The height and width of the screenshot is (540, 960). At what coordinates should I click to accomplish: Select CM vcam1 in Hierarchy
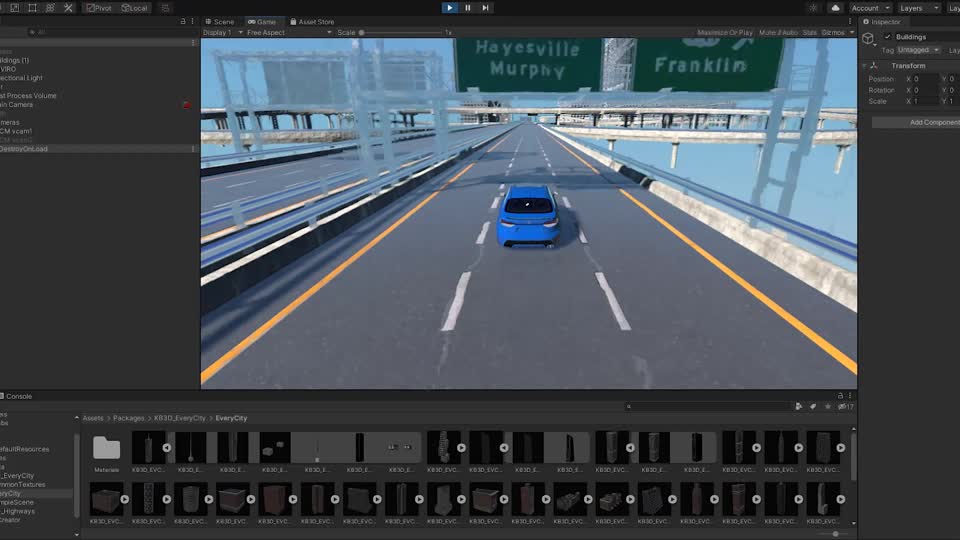coord(16,131)
